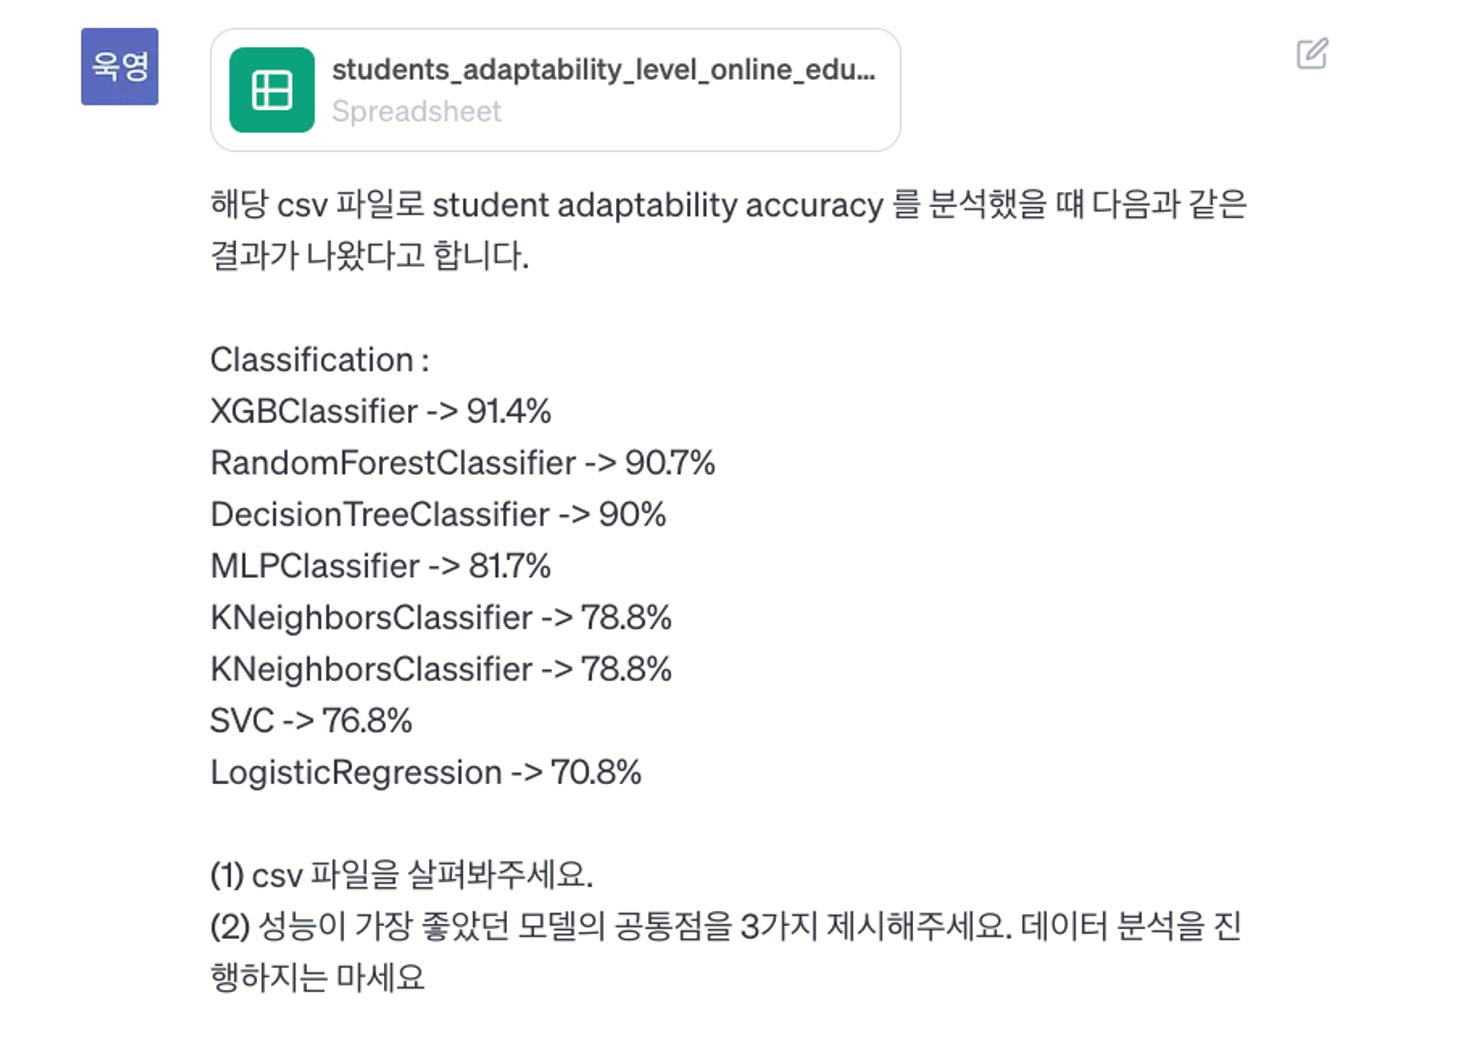Click the (1) csv 파일을 살펴봐주세요 line
The image size is (1470, 1041).
401,875
